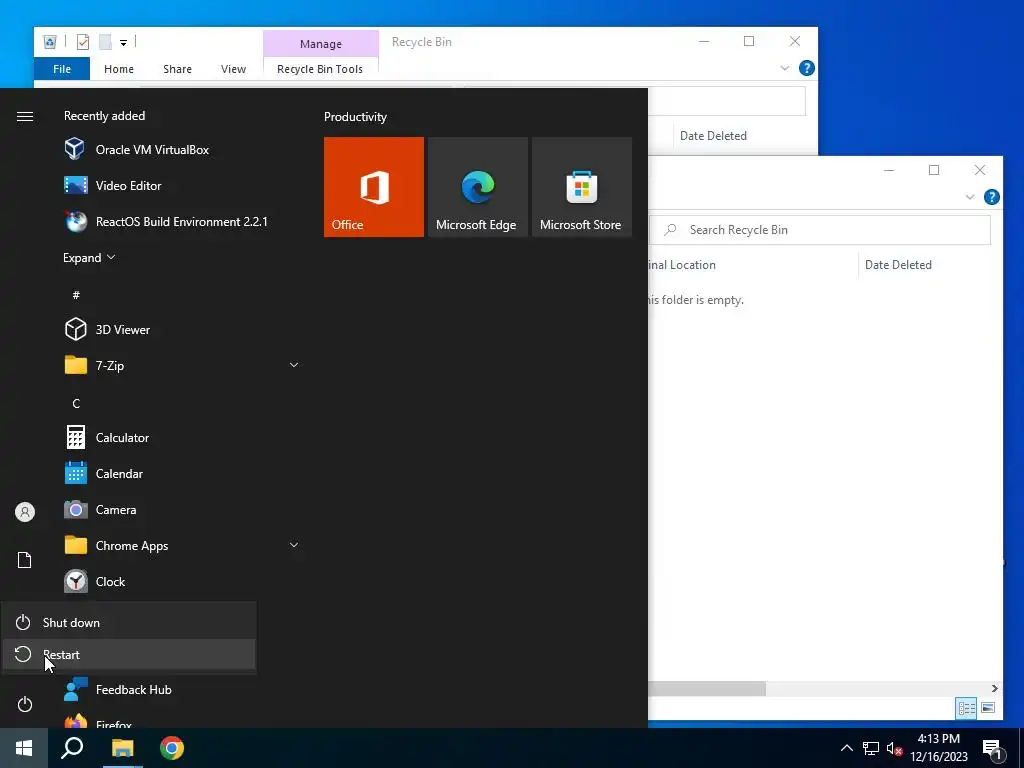Switch to details view button

967,708
